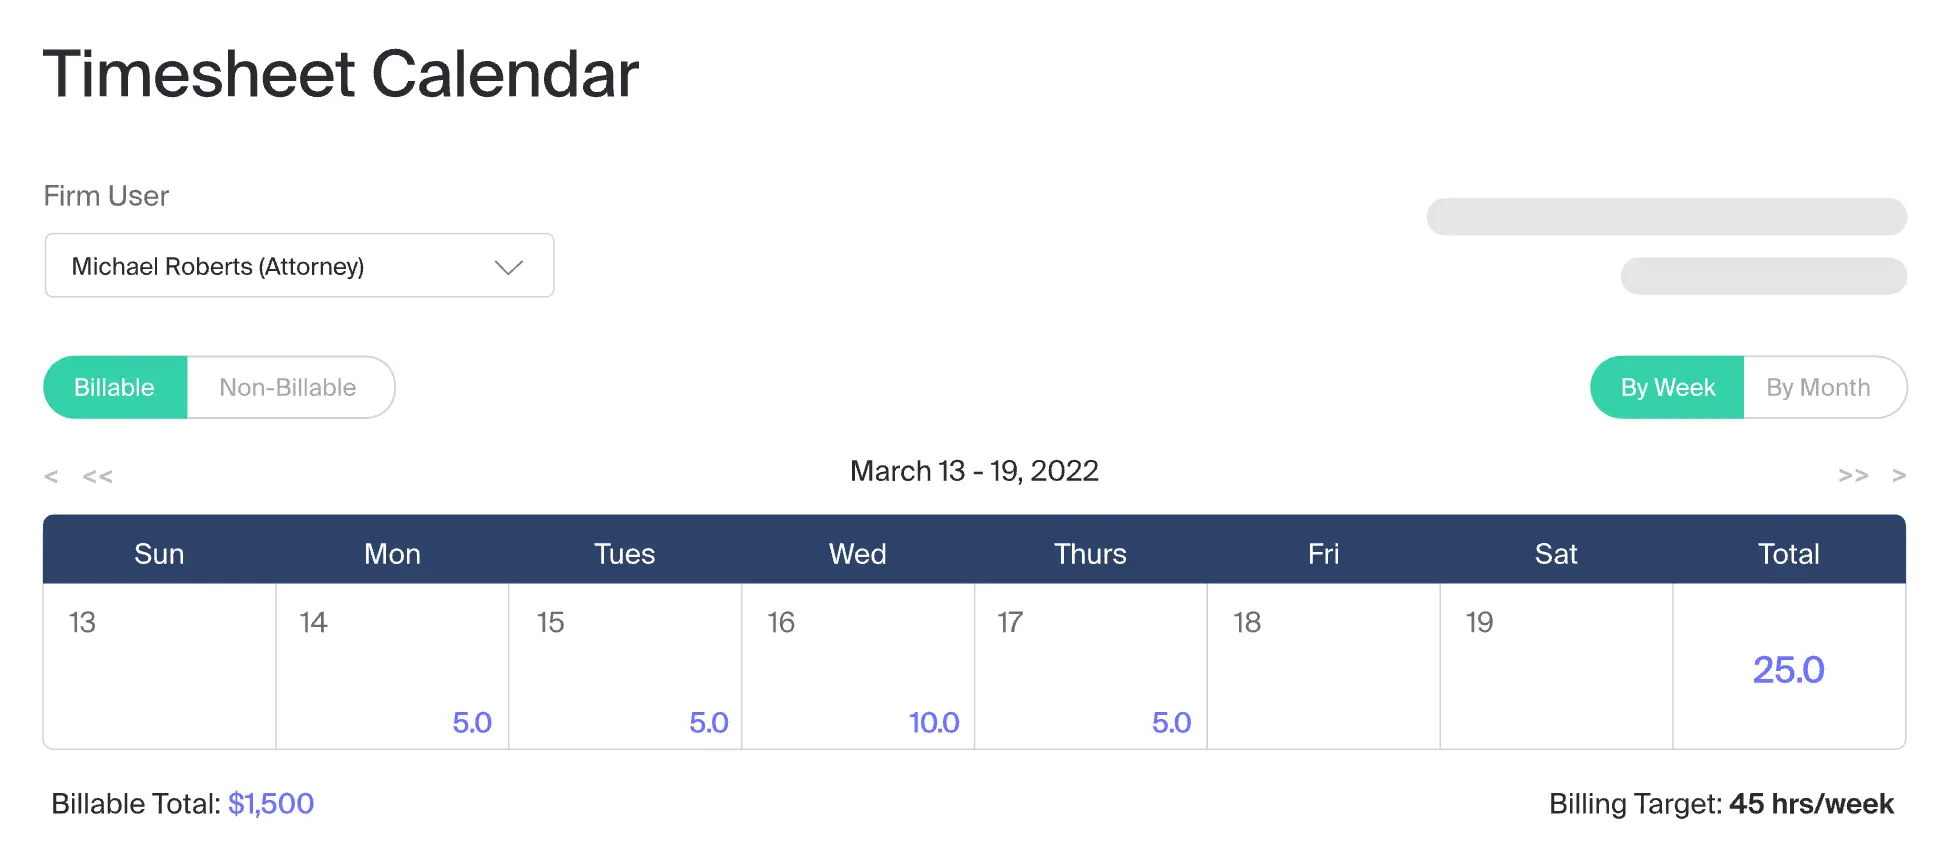Select By Week view
This screenshot has height=865, width=1952.
(1667, 387)
